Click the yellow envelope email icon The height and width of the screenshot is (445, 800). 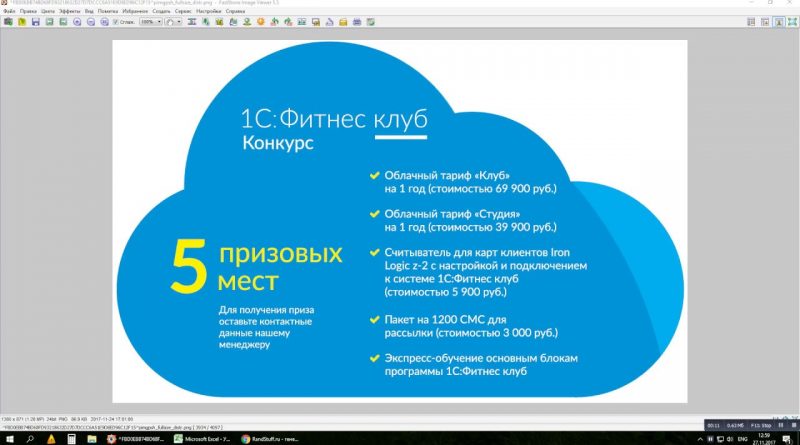point(343,22)
